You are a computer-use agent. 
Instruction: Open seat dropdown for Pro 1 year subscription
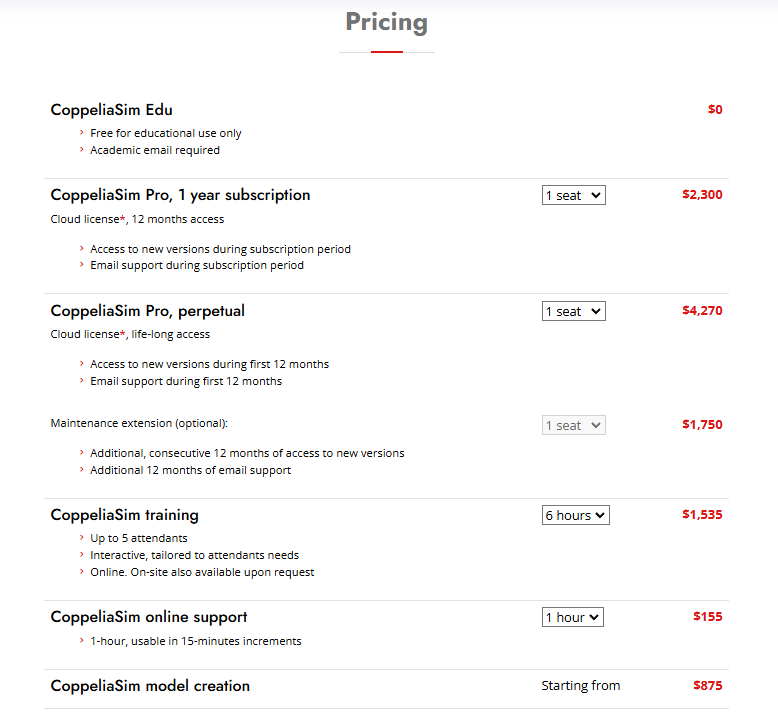click(573, 195)
